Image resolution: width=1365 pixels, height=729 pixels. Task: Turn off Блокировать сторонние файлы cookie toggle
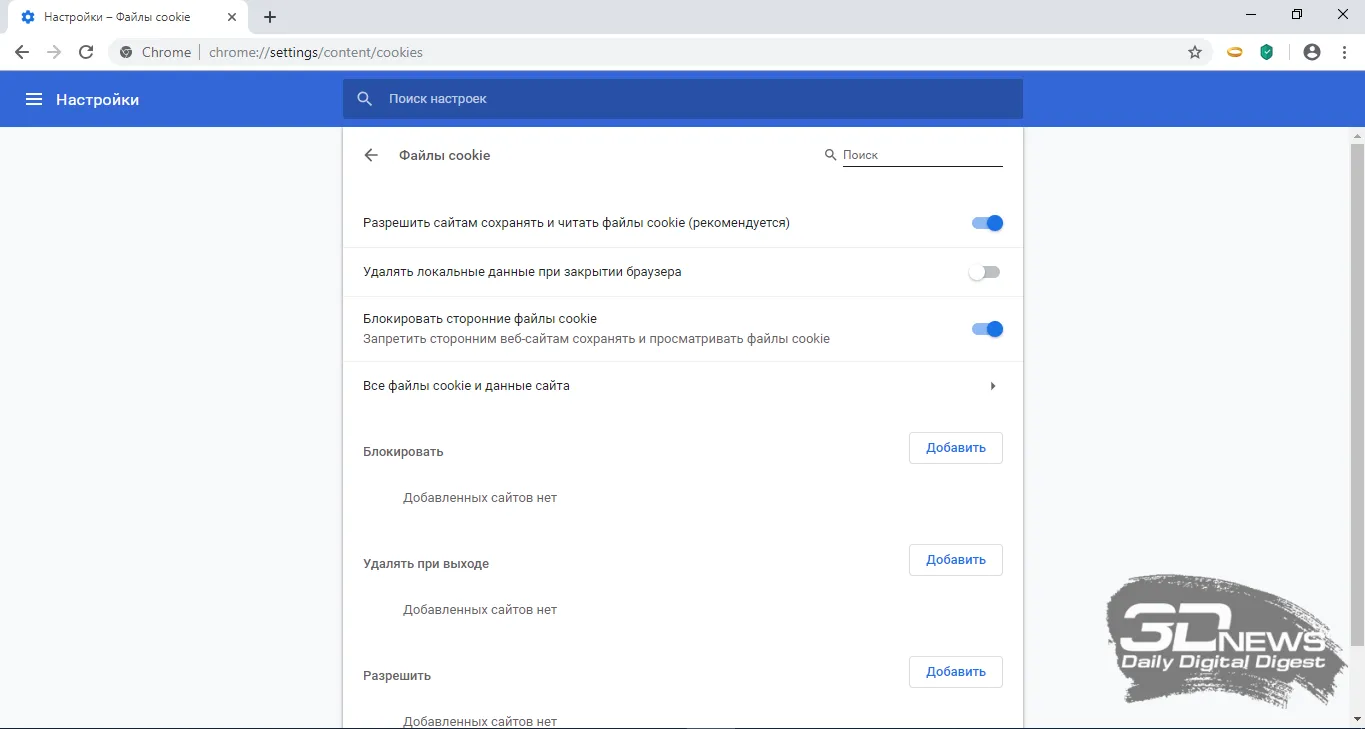pos(987,329)
